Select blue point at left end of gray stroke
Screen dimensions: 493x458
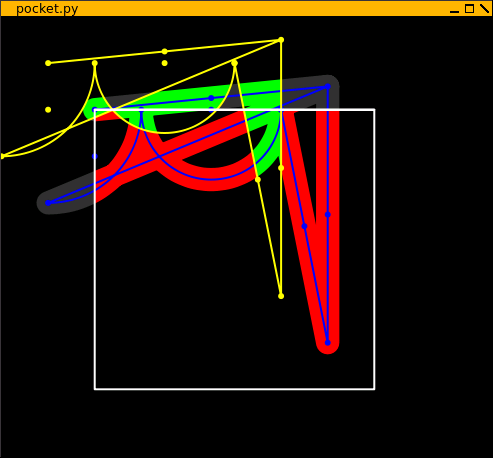pyautogui.click(x=48, y=203)
